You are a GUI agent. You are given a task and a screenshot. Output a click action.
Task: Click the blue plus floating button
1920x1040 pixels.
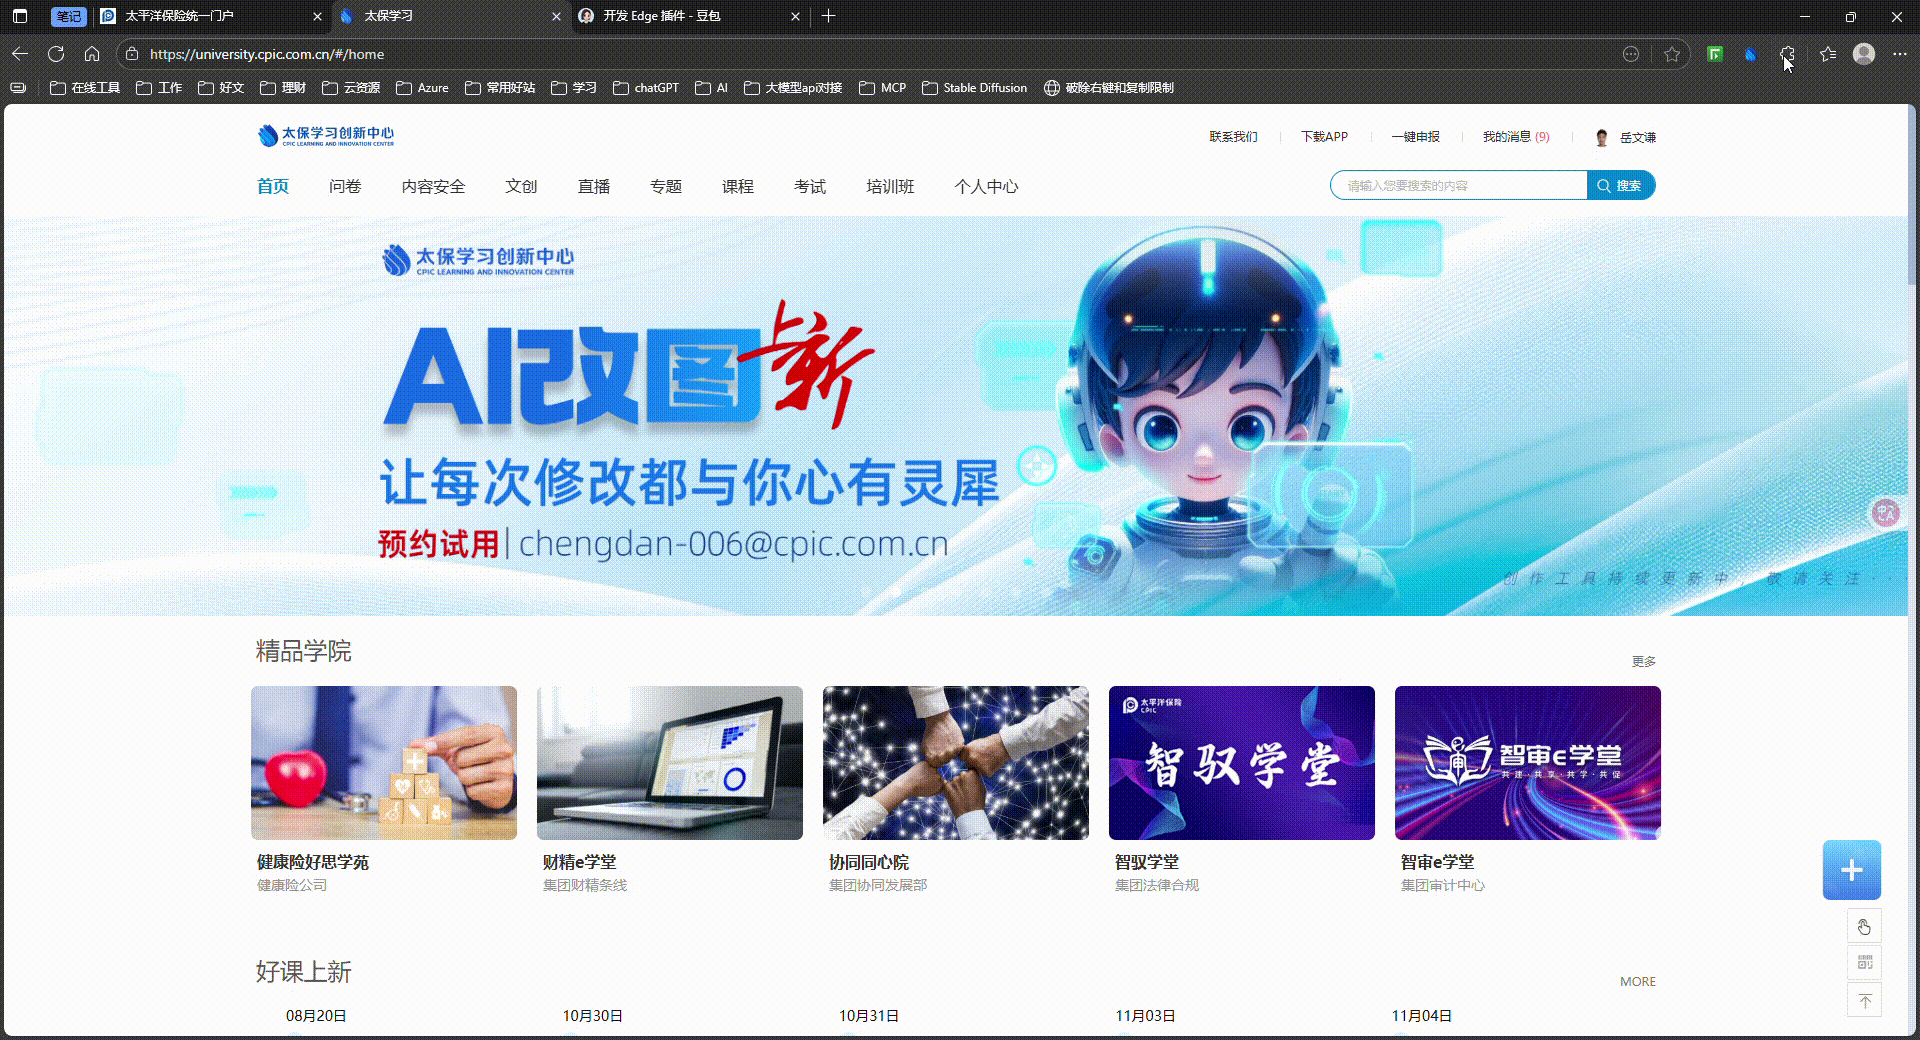[x=1851, y=869]
